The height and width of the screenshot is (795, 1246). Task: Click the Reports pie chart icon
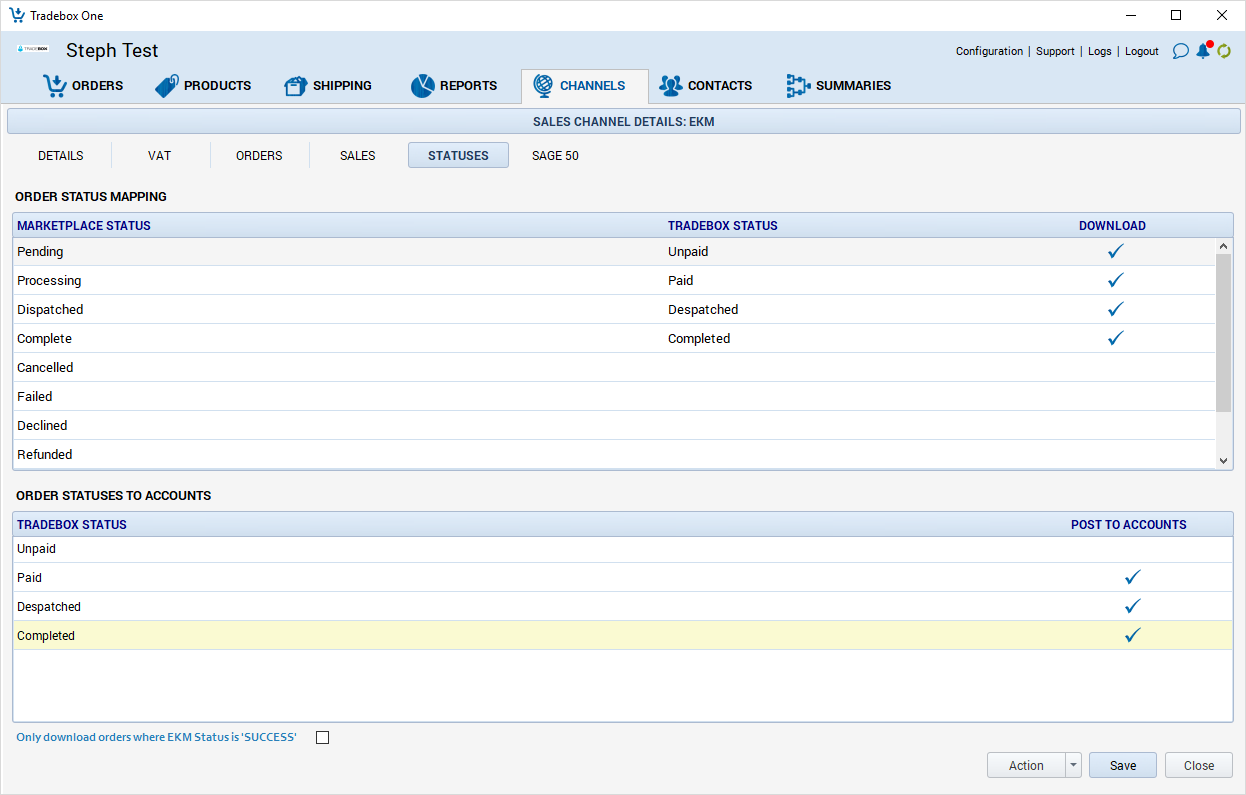(422, 86)
